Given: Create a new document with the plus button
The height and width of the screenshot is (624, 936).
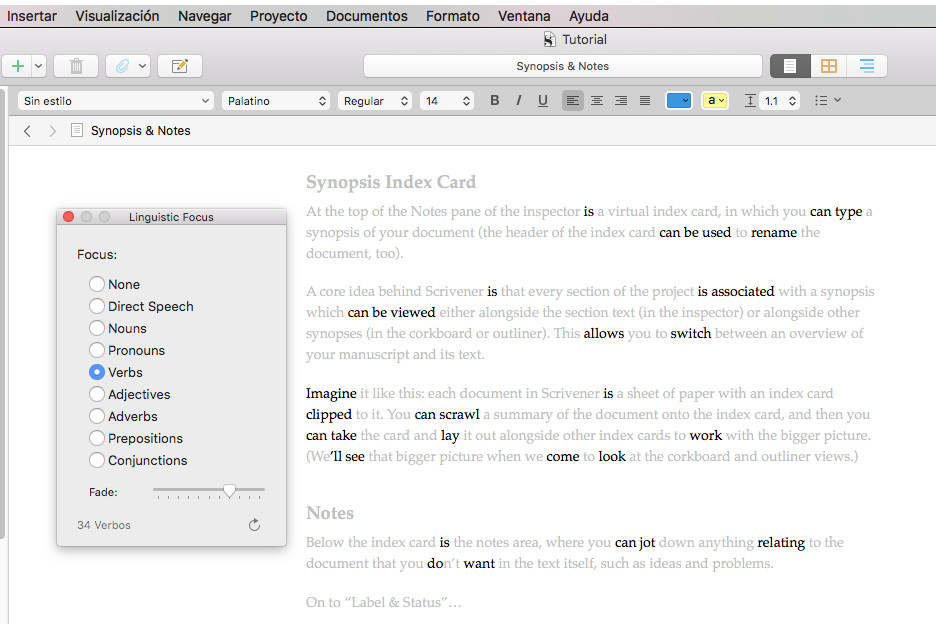Looking at the screenshot, I should pos(15,65).
